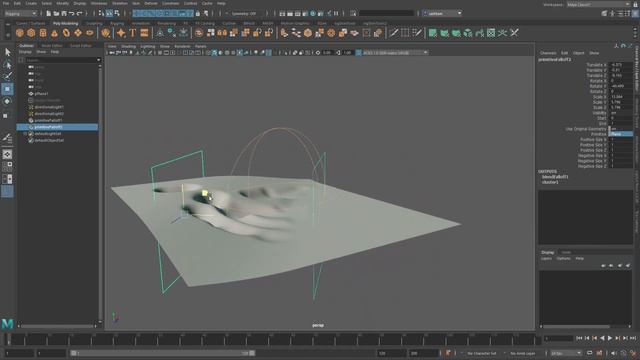Open the Workspace Maya Classic dropdown
The width and height of the screenshot is (640, 360).
tap(598, 4)
